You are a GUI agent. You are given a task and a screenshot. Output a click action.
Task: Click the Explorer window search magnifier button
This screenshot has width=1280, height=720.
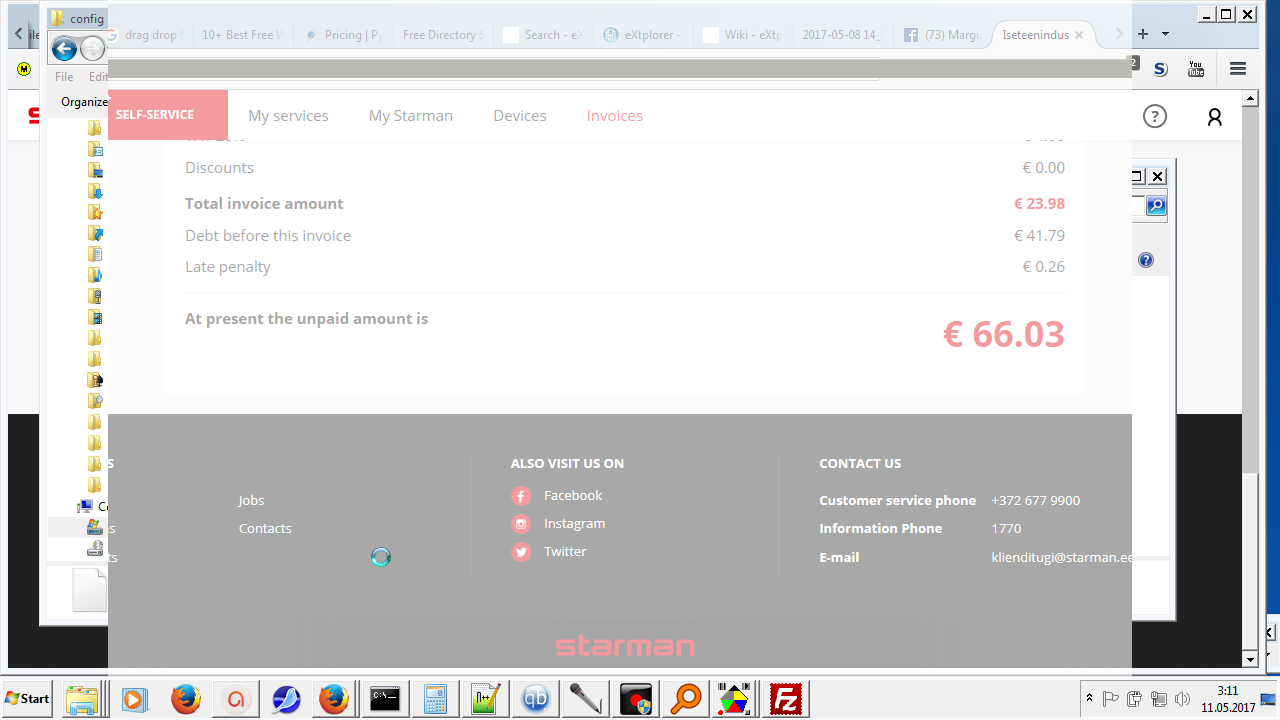[x=1156, y=206]
